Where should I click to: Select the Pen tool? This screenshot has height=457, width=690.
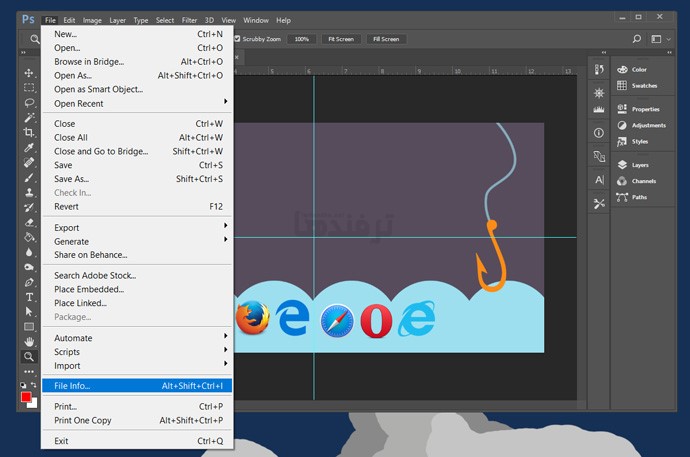[x=29, y=282]
